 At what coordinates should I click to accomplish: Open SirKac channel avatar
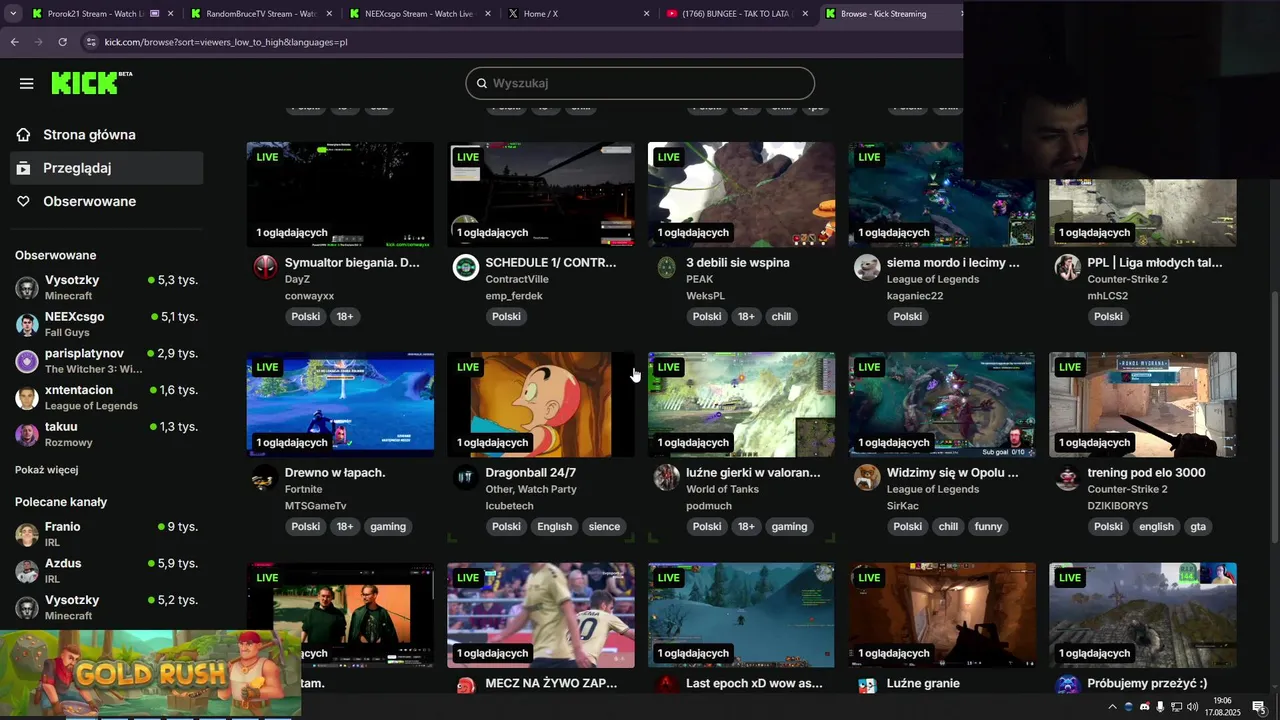click(x=867, y=477)
